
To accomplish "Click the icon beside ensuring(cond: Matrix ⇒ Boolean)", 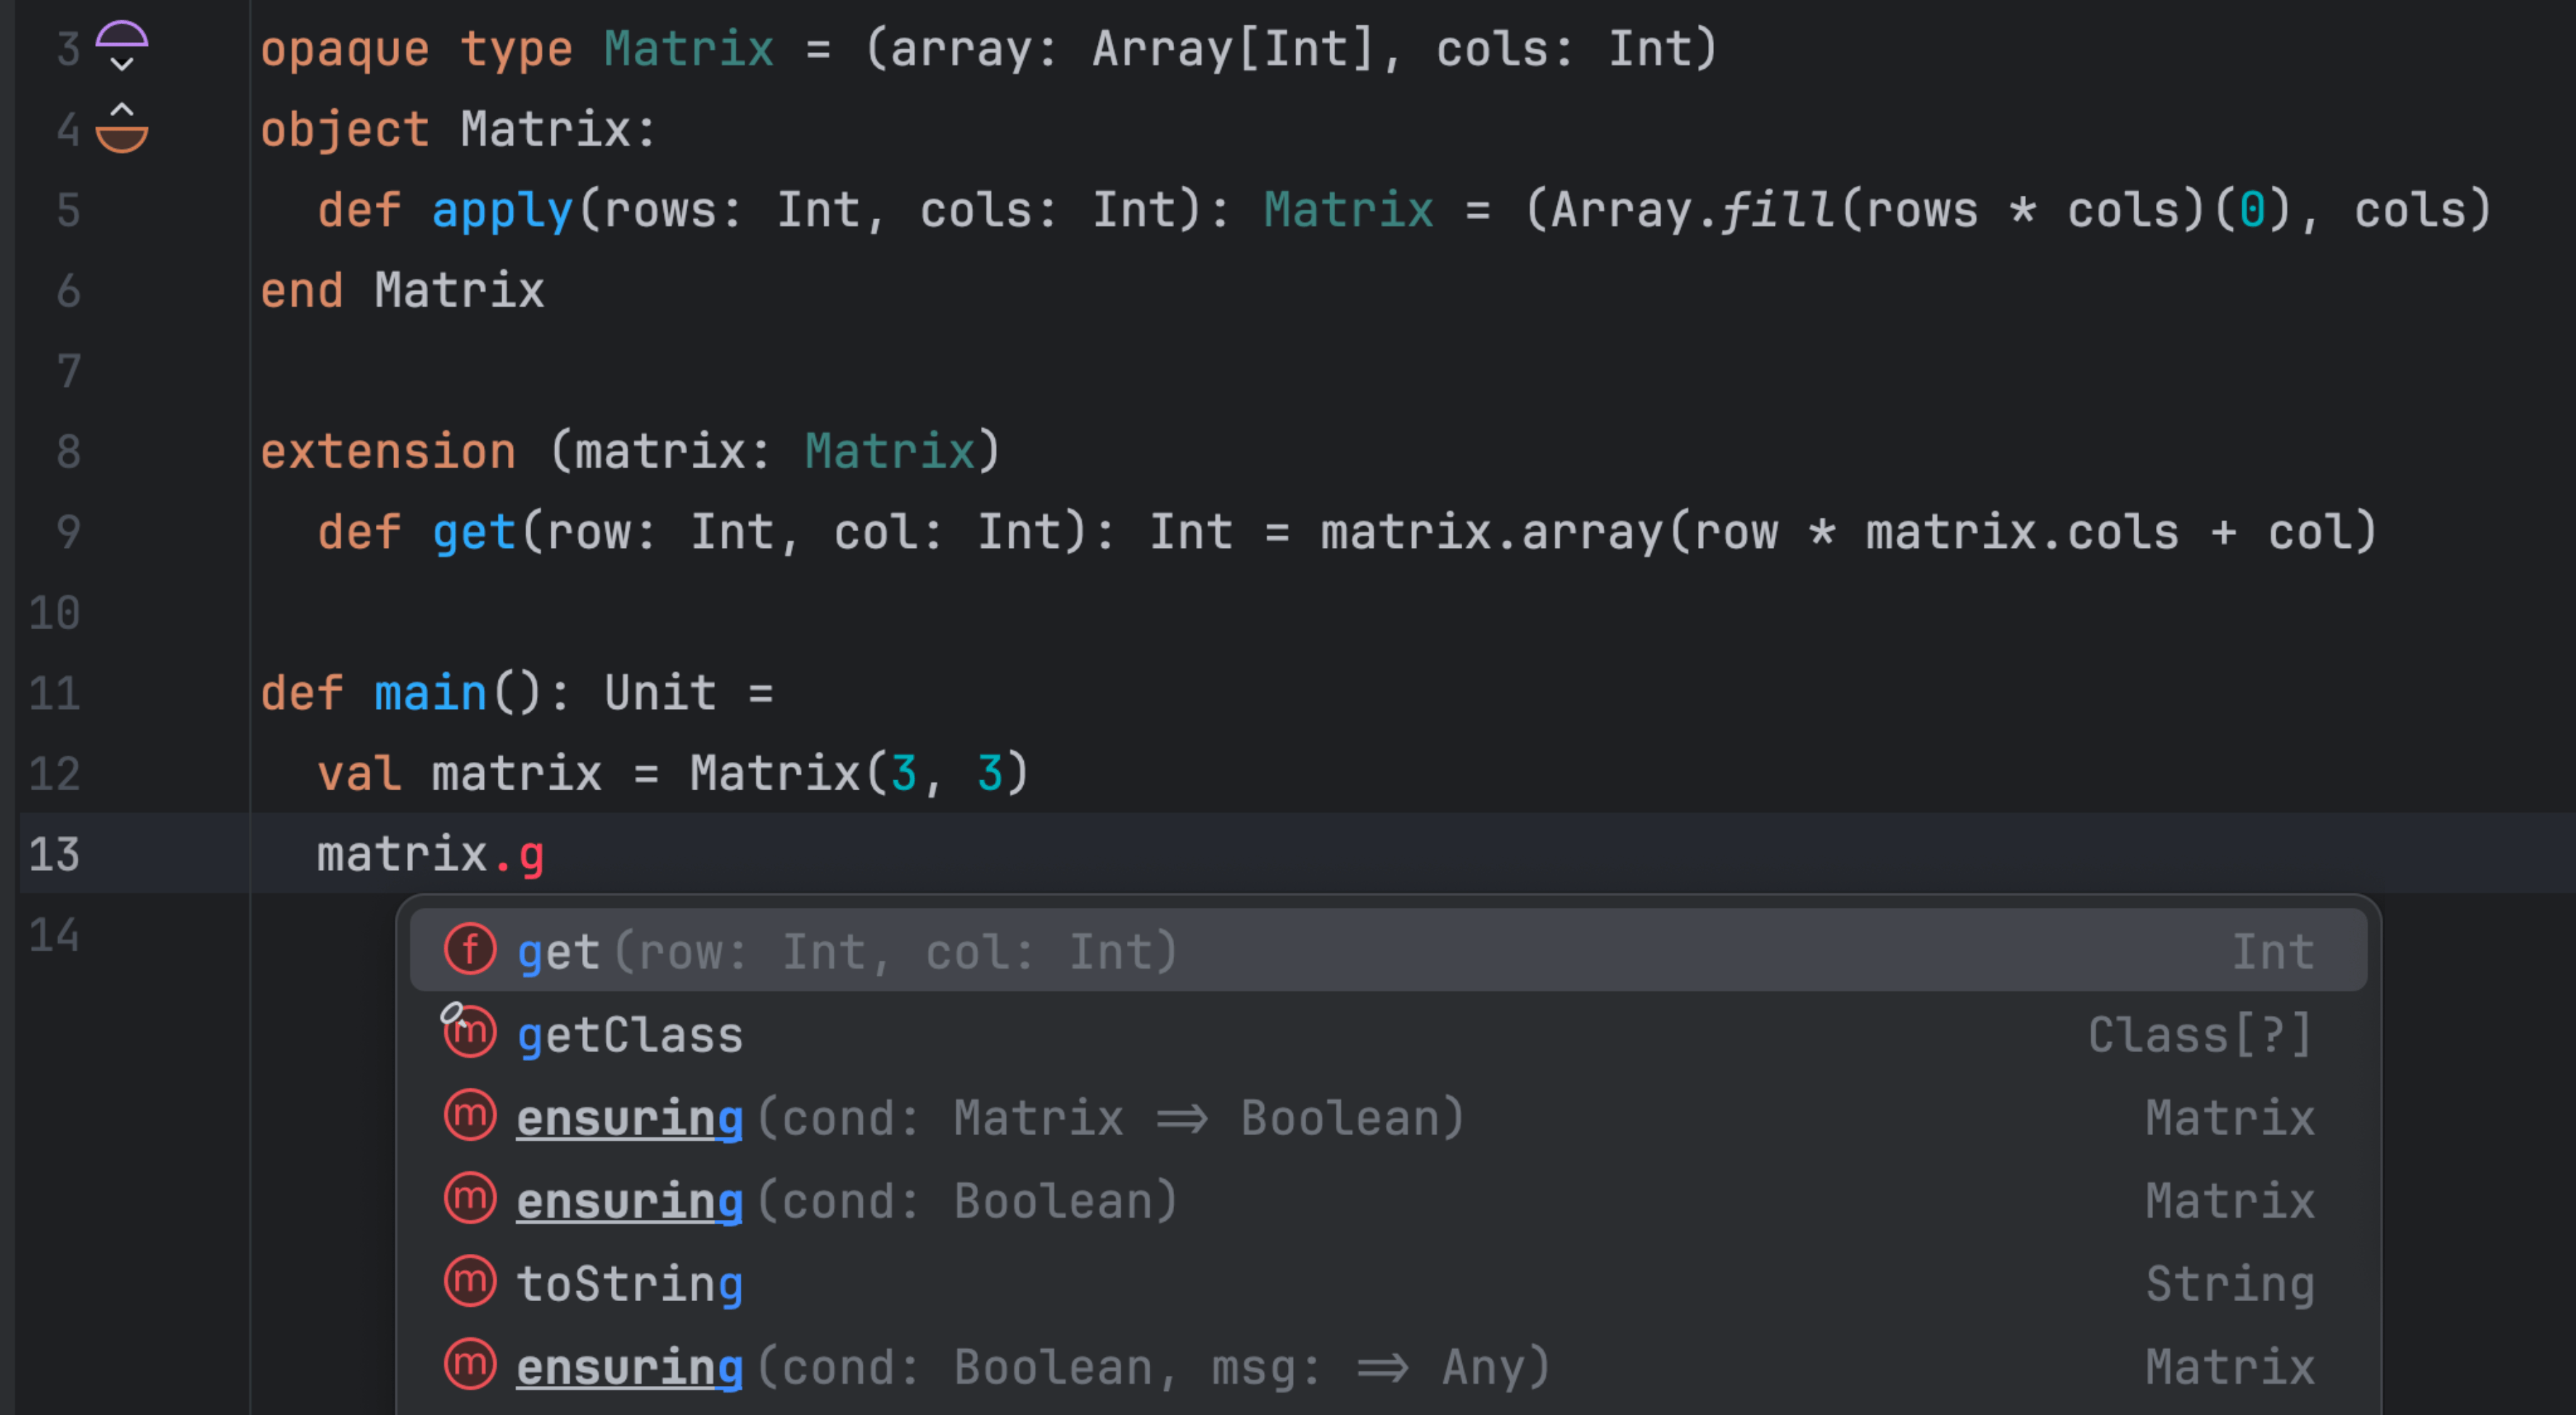I will pyautogui.click(x=470, y=1116).
